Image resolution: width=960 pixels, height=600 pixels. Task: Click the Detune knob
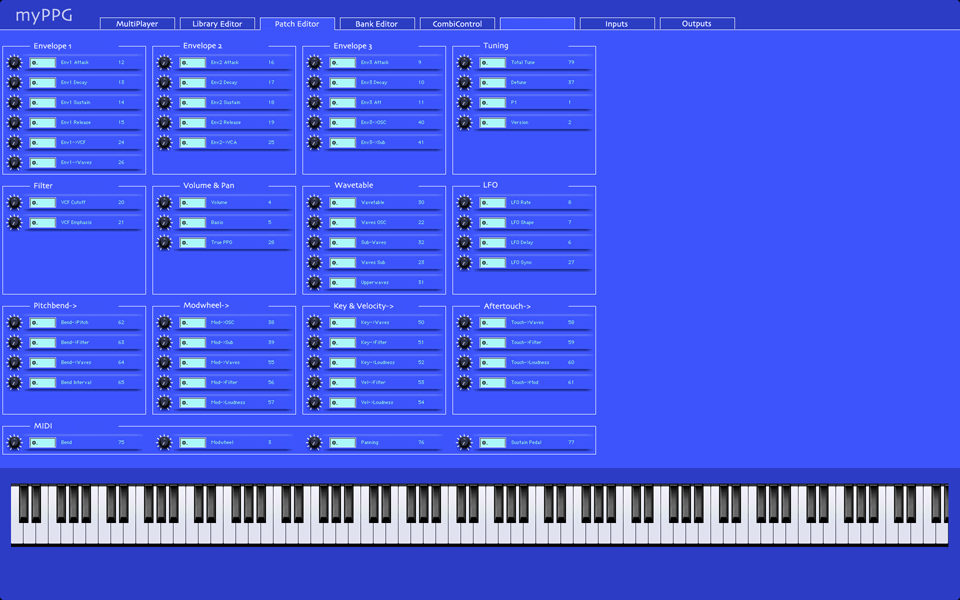click(465, 83)
